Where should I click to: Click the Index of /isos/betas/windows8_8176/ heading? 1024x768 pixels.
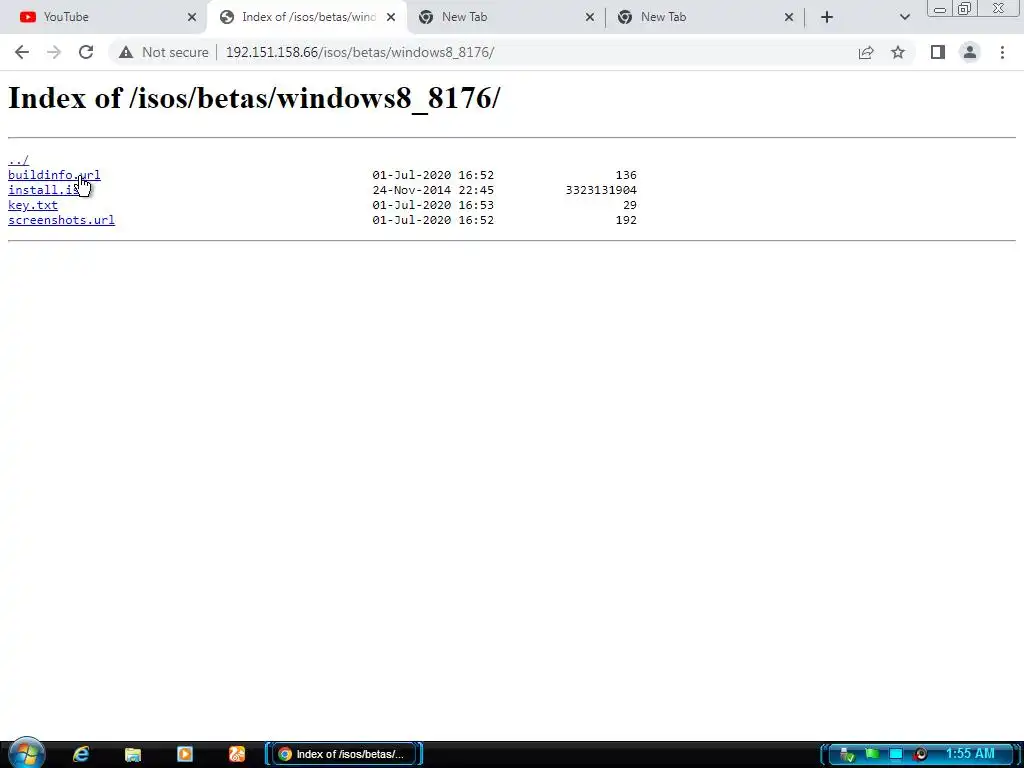pos(254,99)
